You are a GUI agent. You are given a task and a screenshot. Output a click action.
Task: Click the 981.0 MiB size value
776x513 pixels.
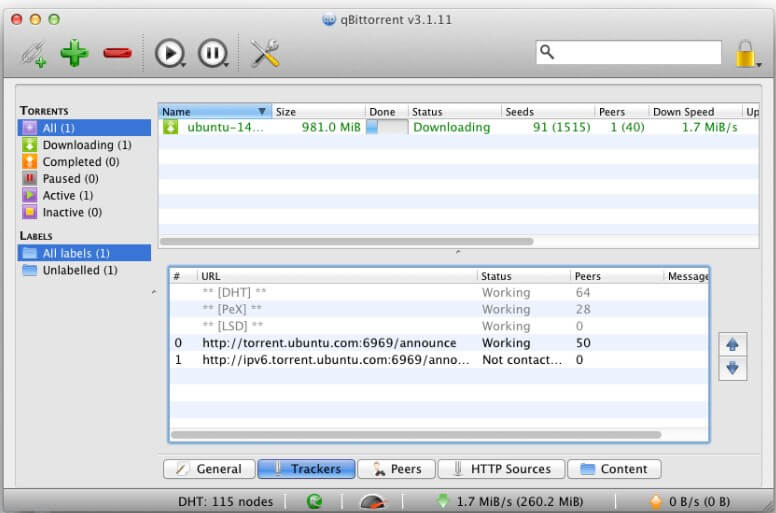click(331, 127)
